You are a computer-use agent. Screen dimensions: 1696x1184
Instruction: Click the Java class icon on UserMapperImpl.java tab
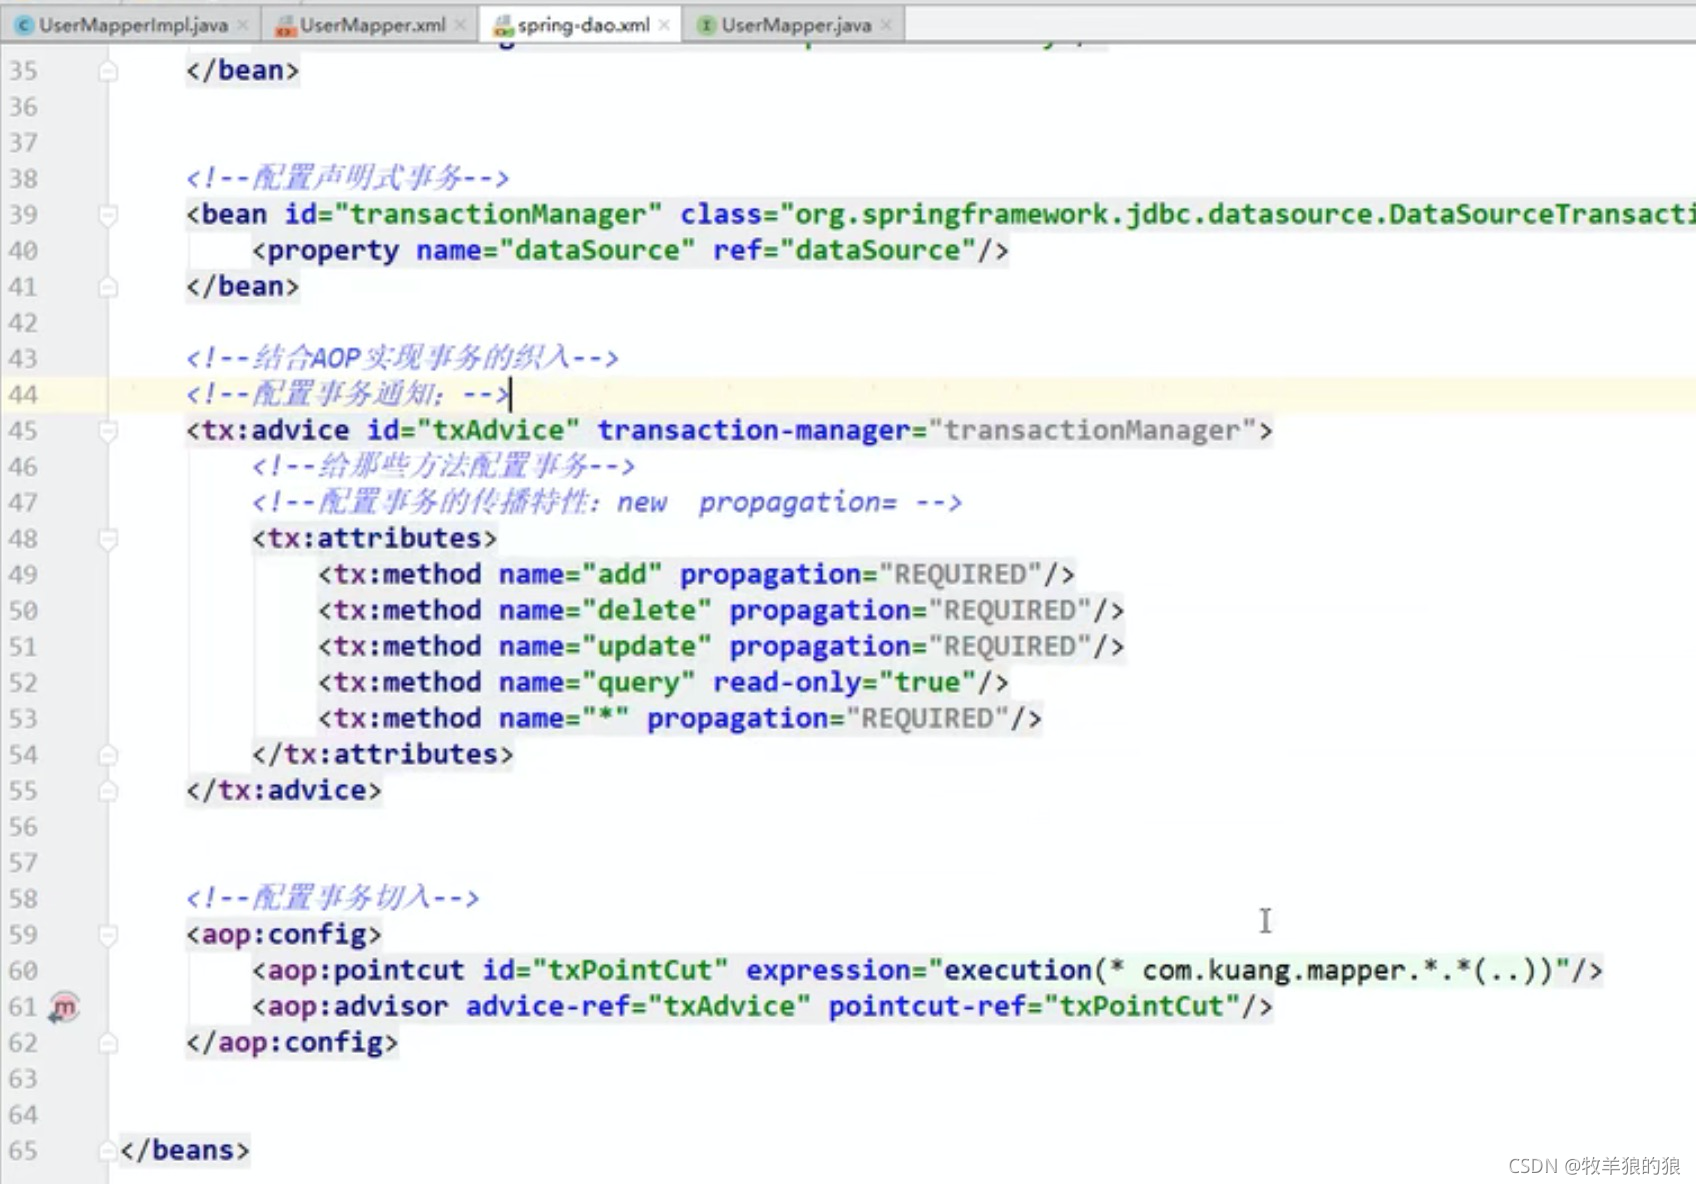(x=24, y=26)
